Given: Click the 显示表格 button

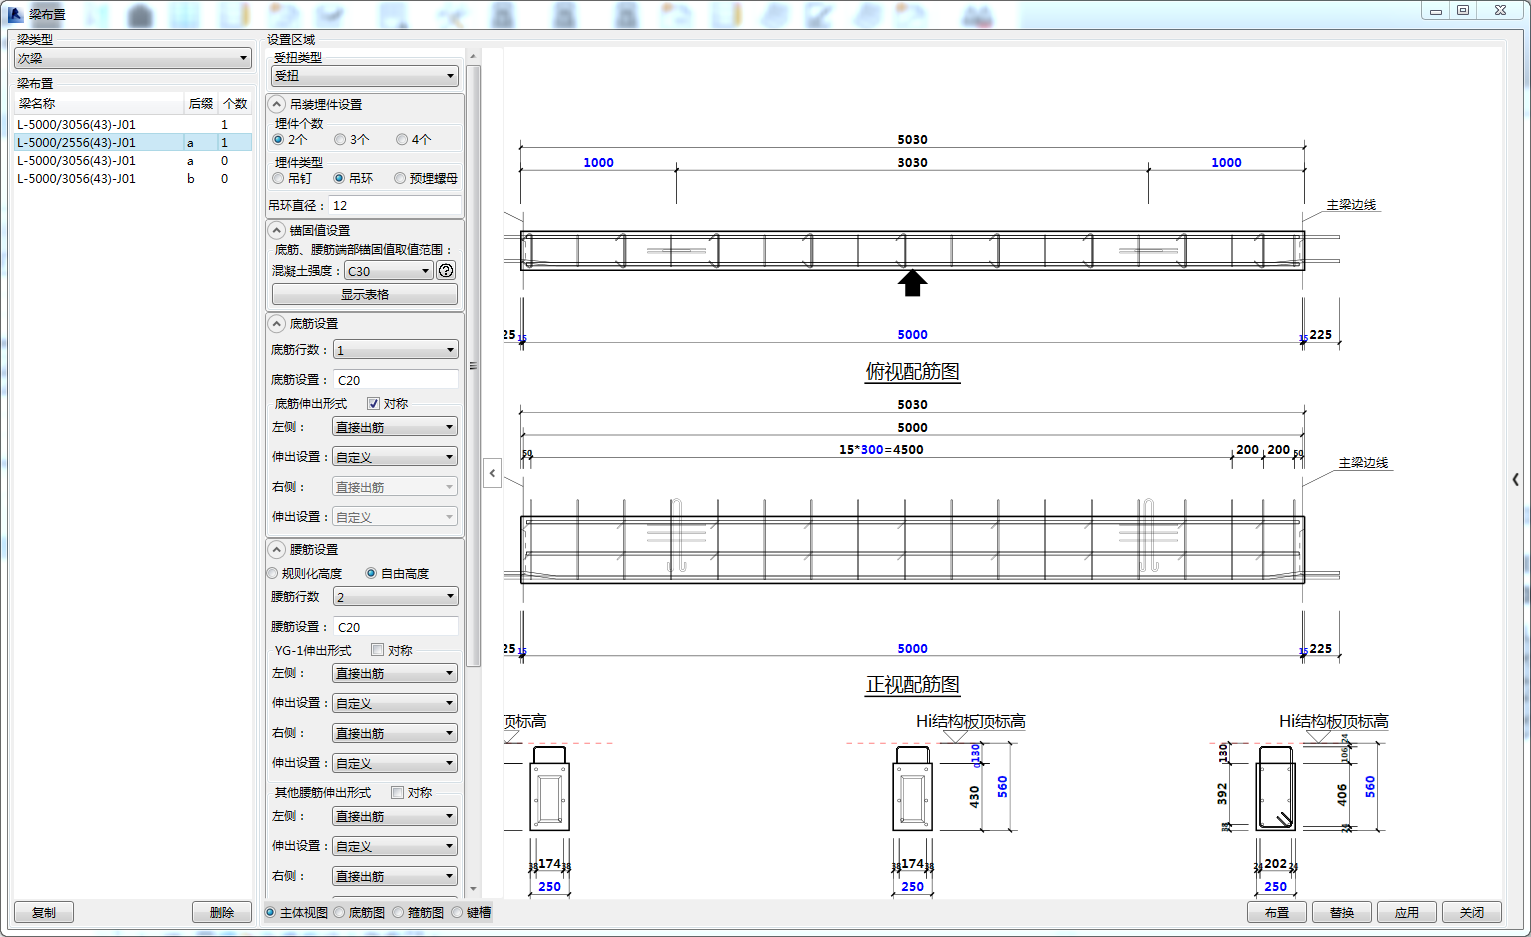Looking at the screenshot, I should (365, 295).
